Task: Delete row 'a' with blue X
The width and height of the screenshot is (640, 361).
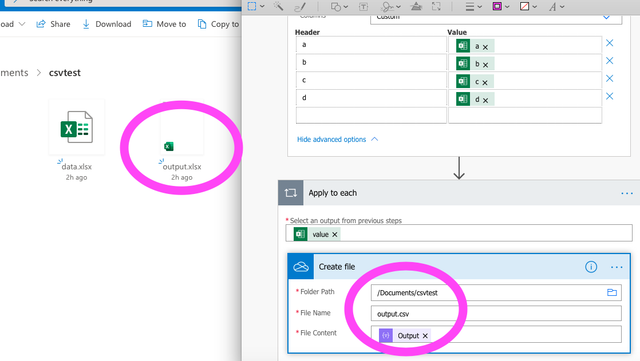Action: point(609,43)
